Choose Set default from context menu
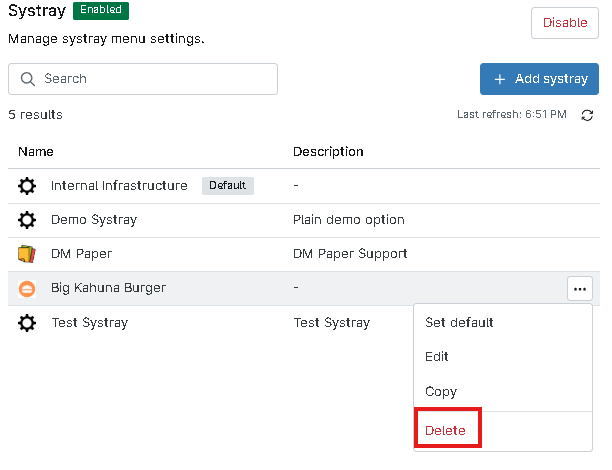 (x=459, y=323)
